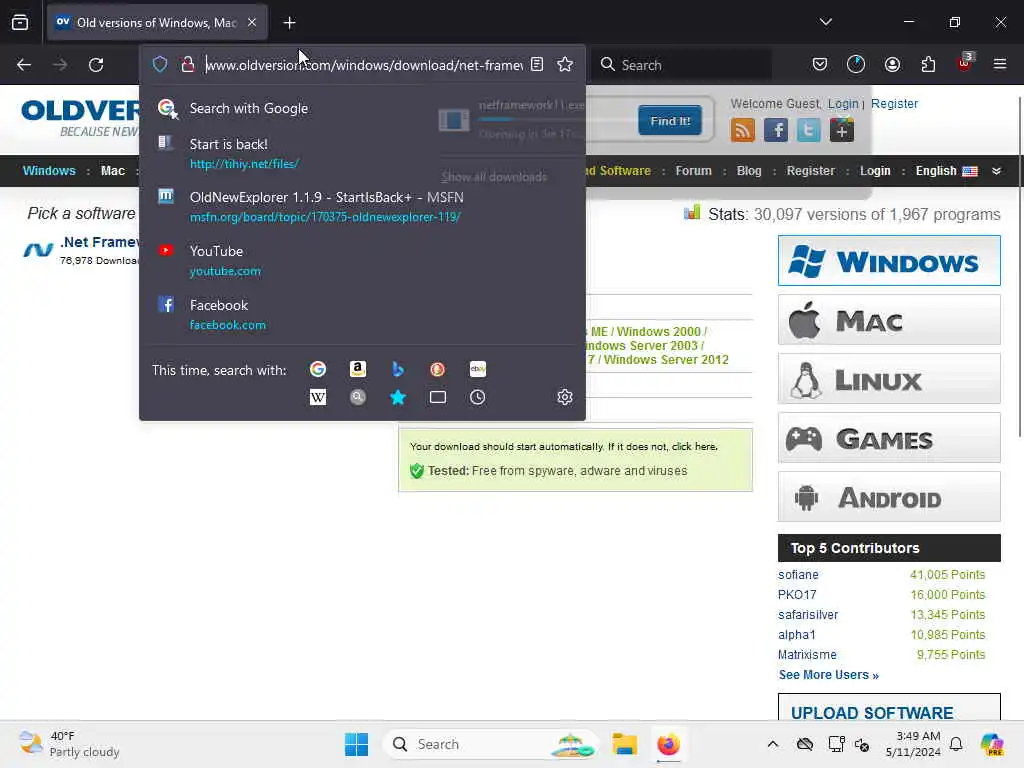Go back to the previous page
The width and height of the screenshot is (1024, 768).
tap(24, 65)
